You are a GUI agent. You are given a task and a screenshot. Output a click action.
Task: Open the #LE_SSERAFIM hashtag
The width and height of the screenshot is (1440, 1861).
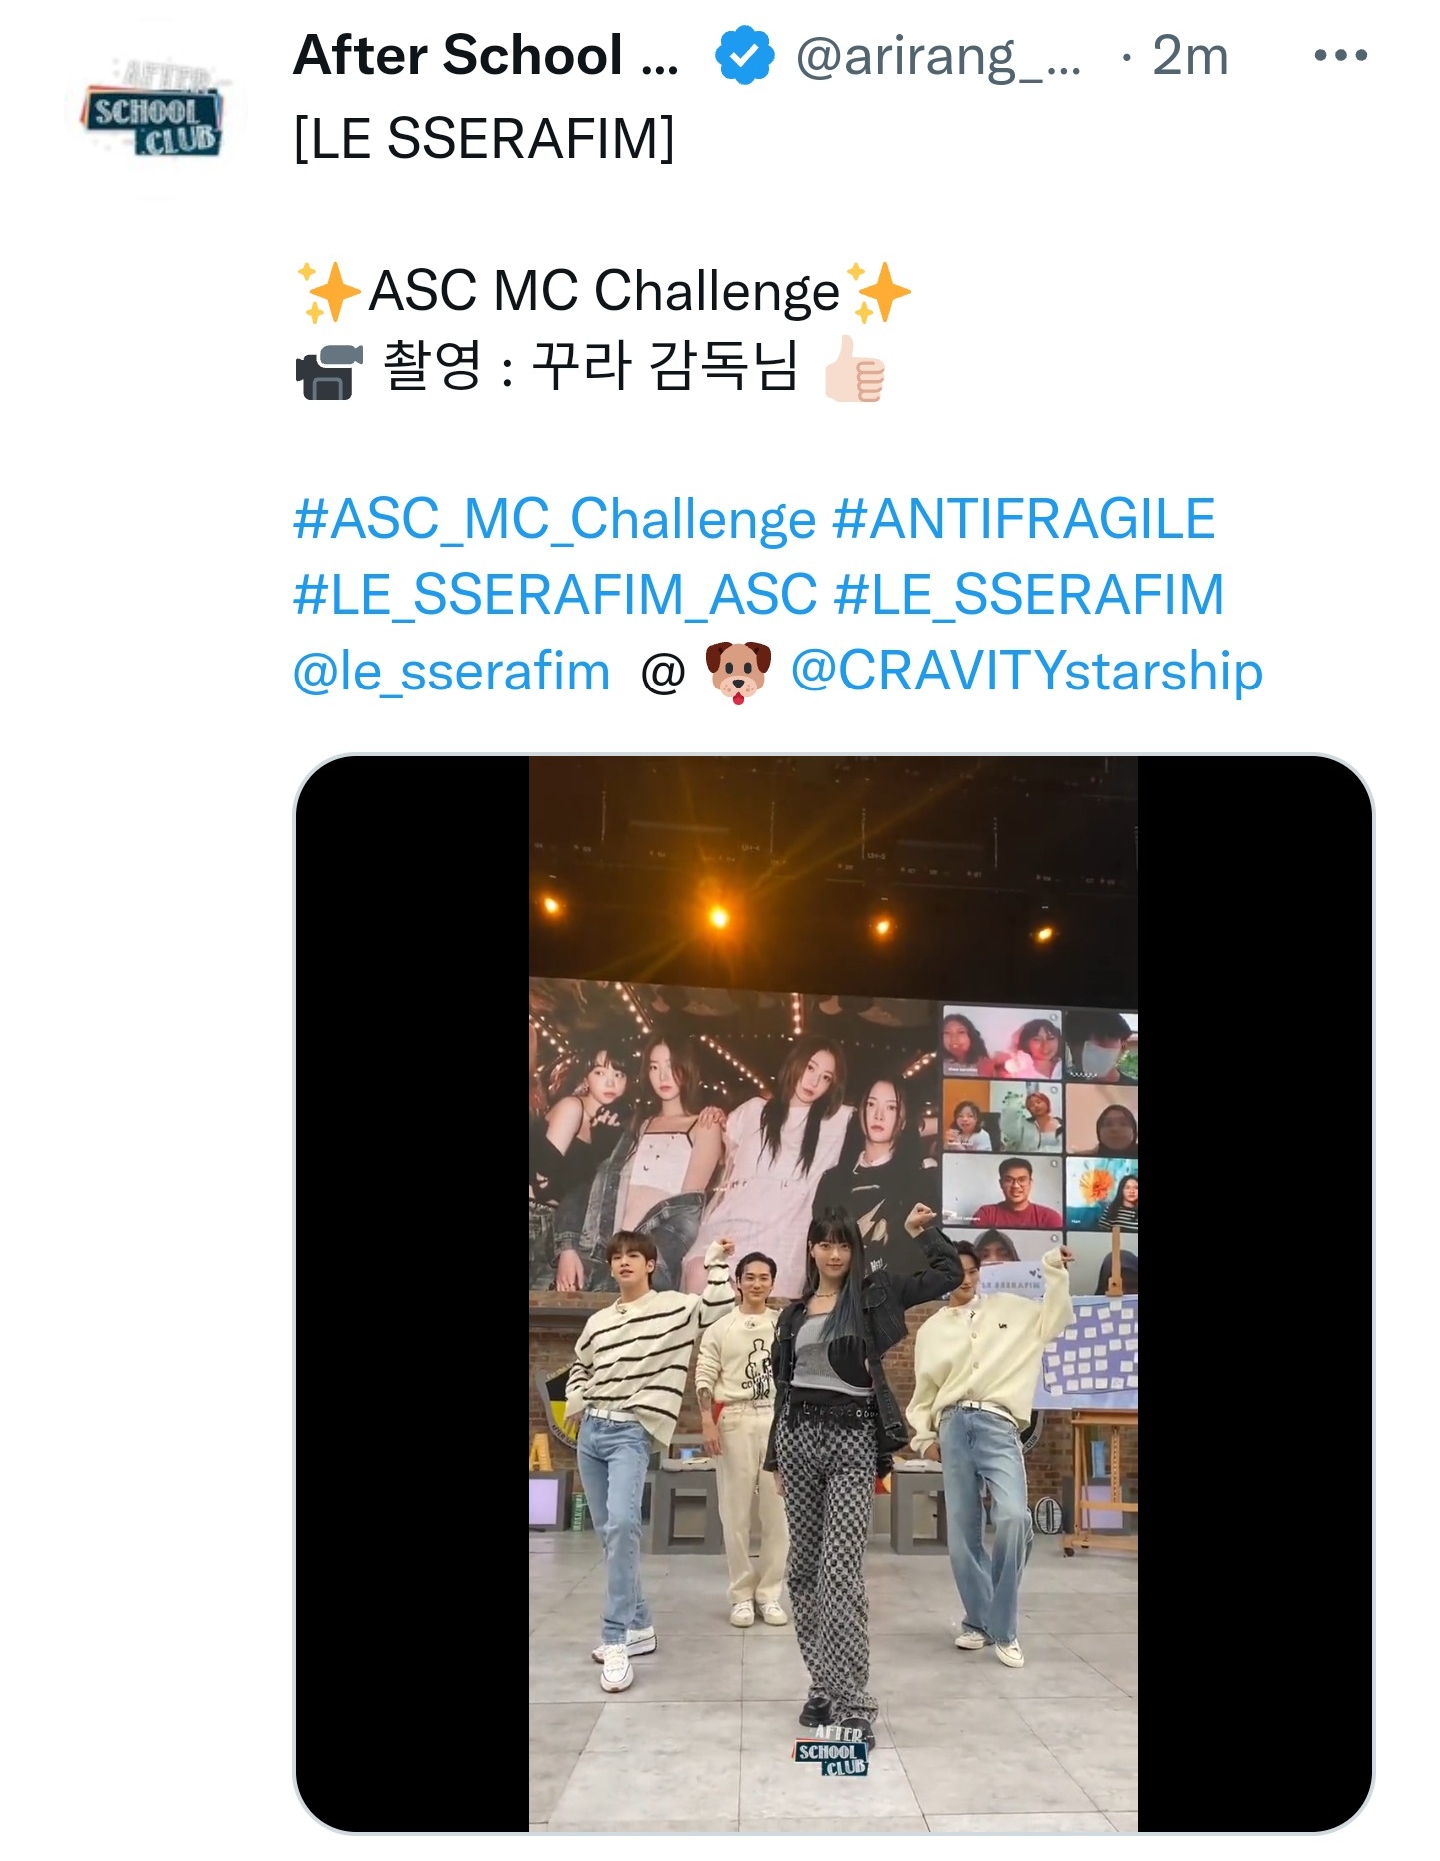click(1028, 595)
